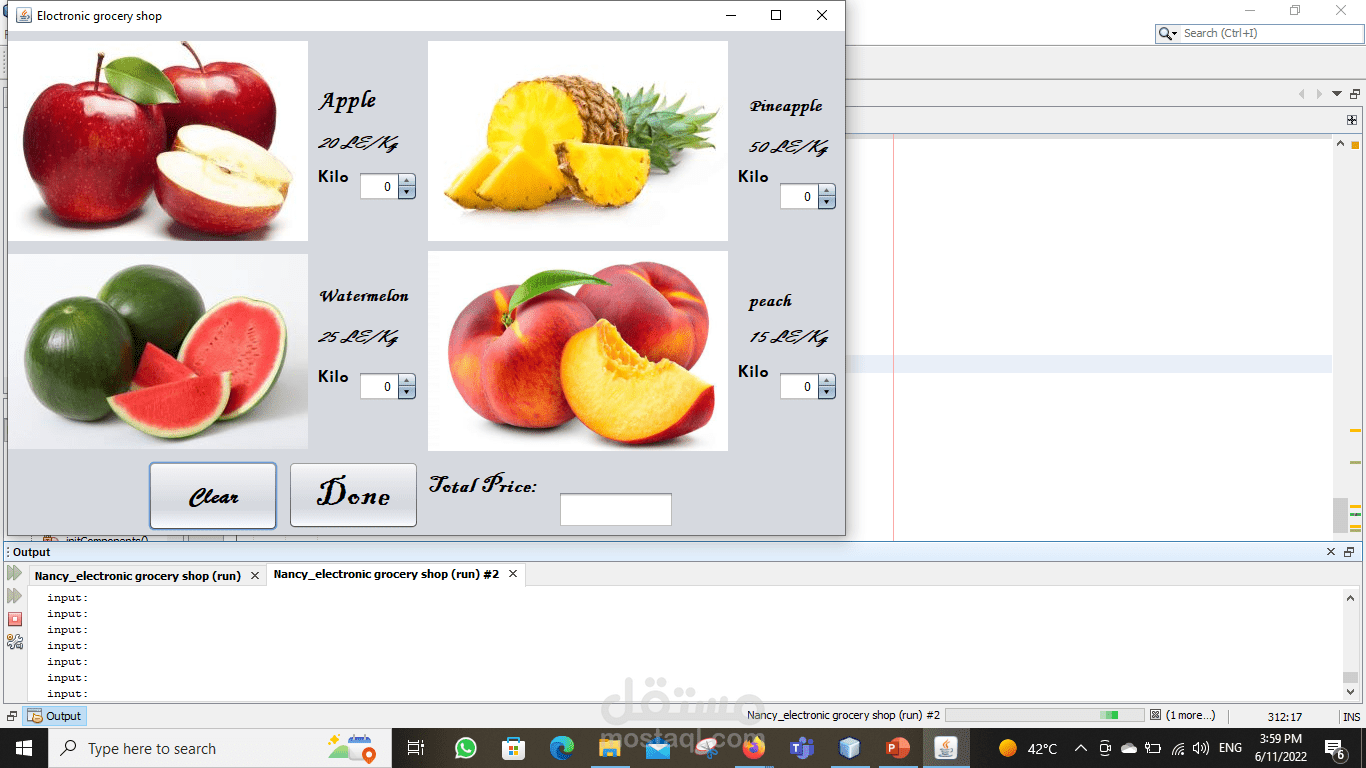Open the Windows Start menu

pos(24,748)
